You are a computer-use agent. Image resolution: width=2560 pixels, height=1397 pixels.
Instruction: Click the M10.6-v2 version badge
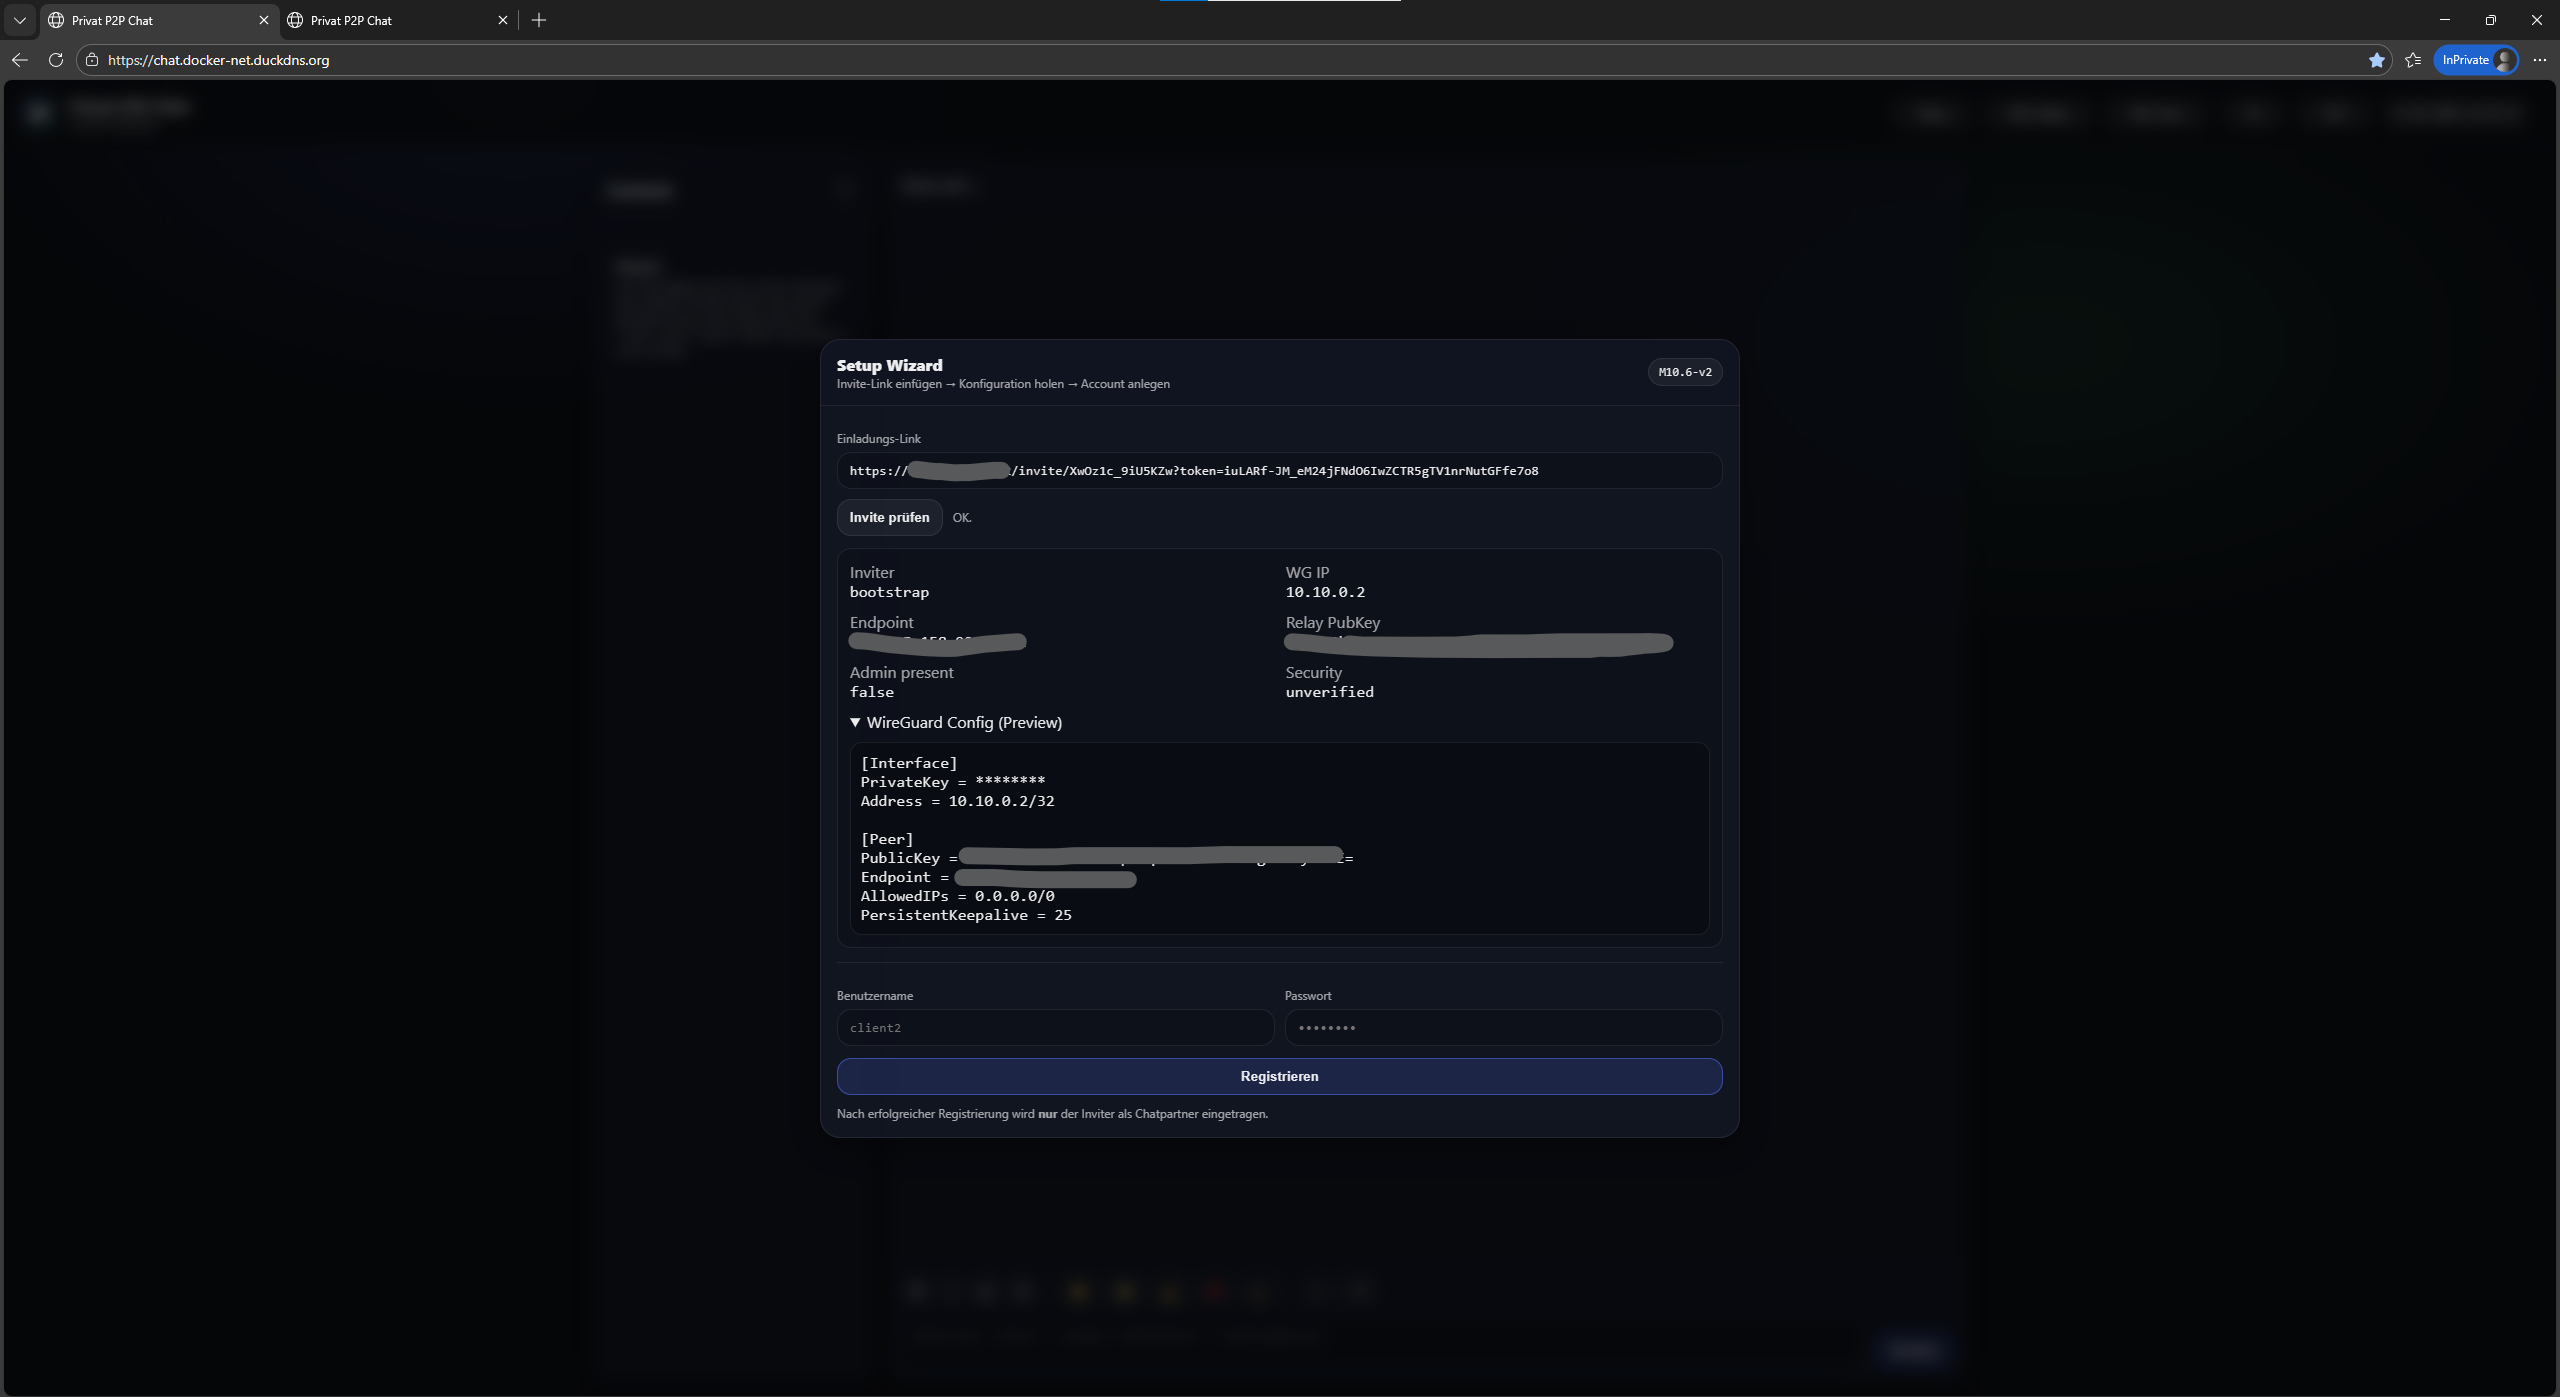point(1684,372)
